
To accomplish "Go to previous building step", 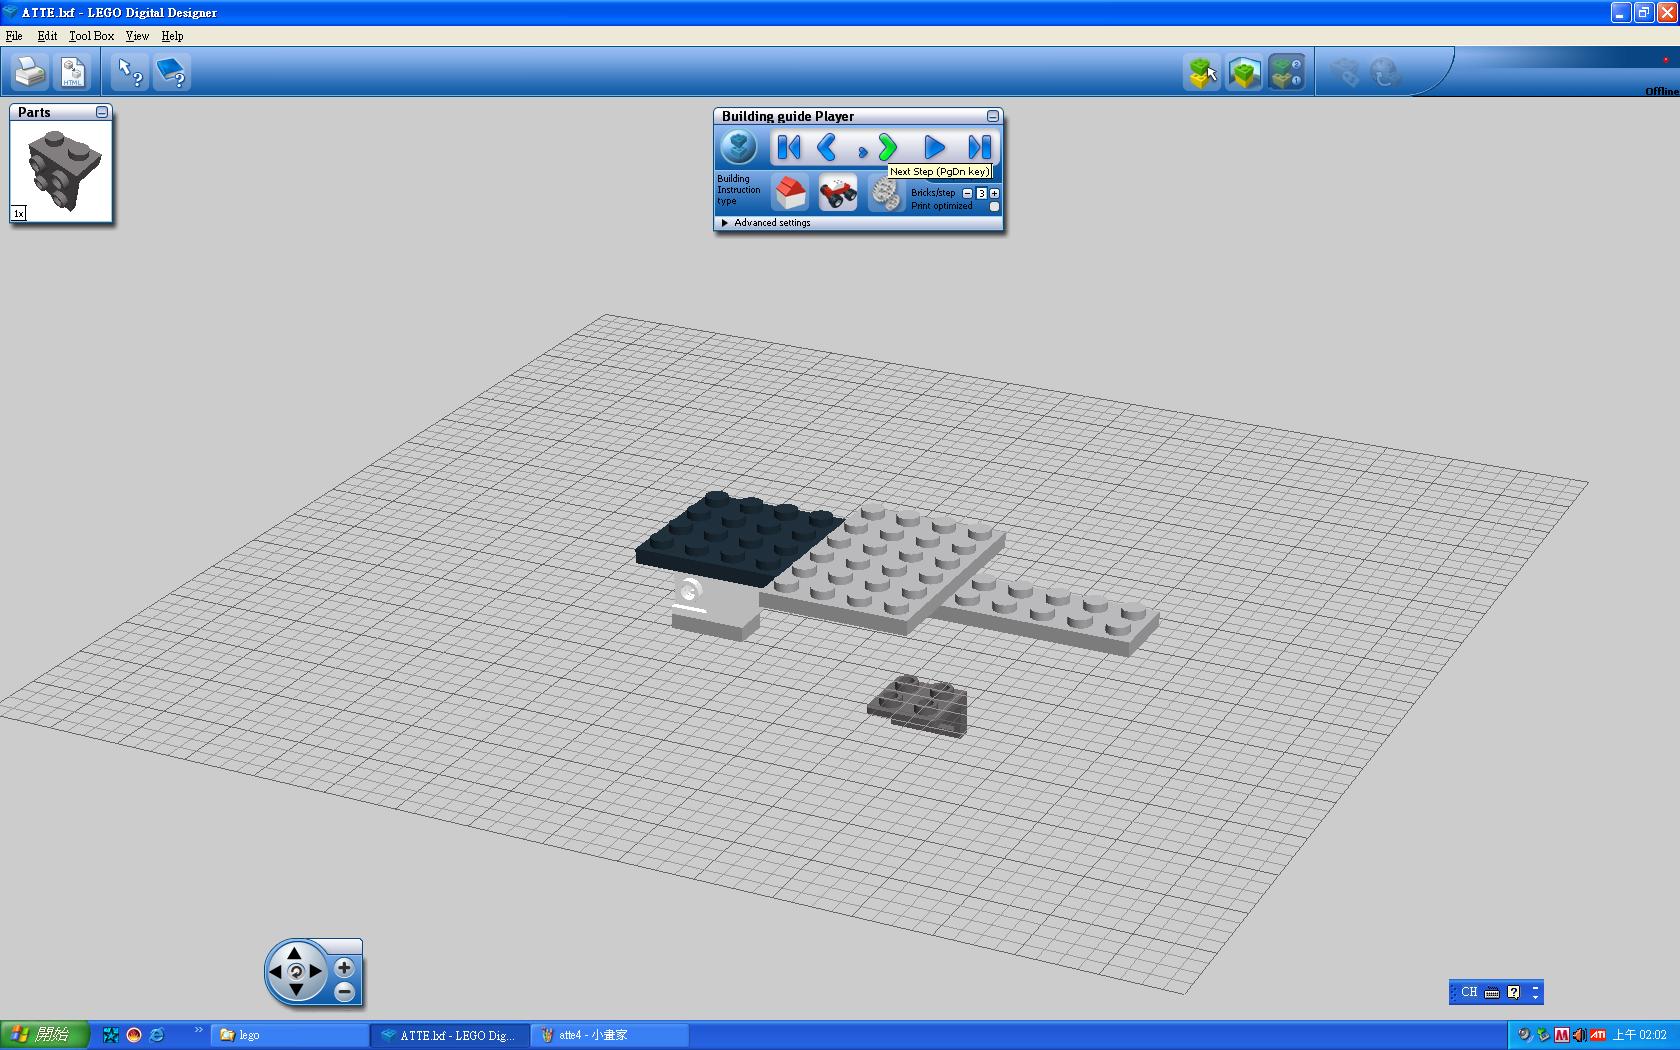I will [x=827, y=148].
